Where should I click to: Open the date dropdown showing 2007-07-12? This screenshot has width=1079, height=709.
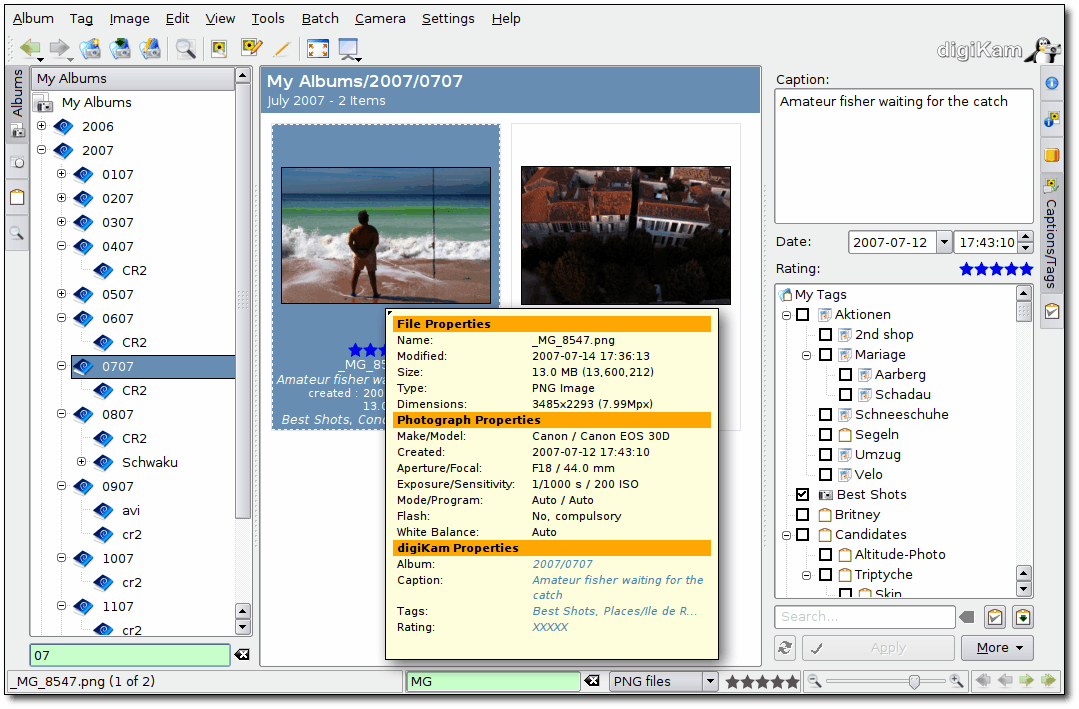click(x=944, y=242)
